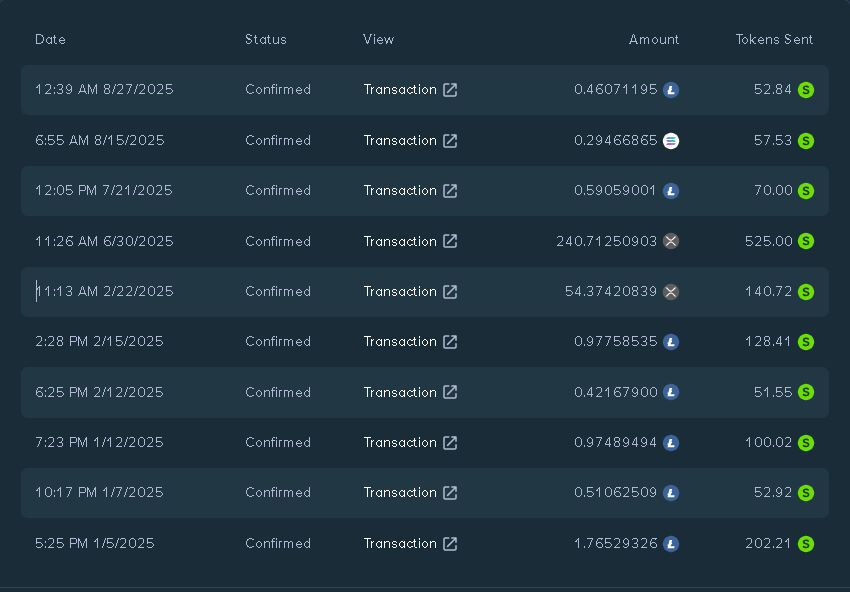Open external link icon for 1/7/2025 transaction
Screen dimensions: 850x592
click(450, 492)
